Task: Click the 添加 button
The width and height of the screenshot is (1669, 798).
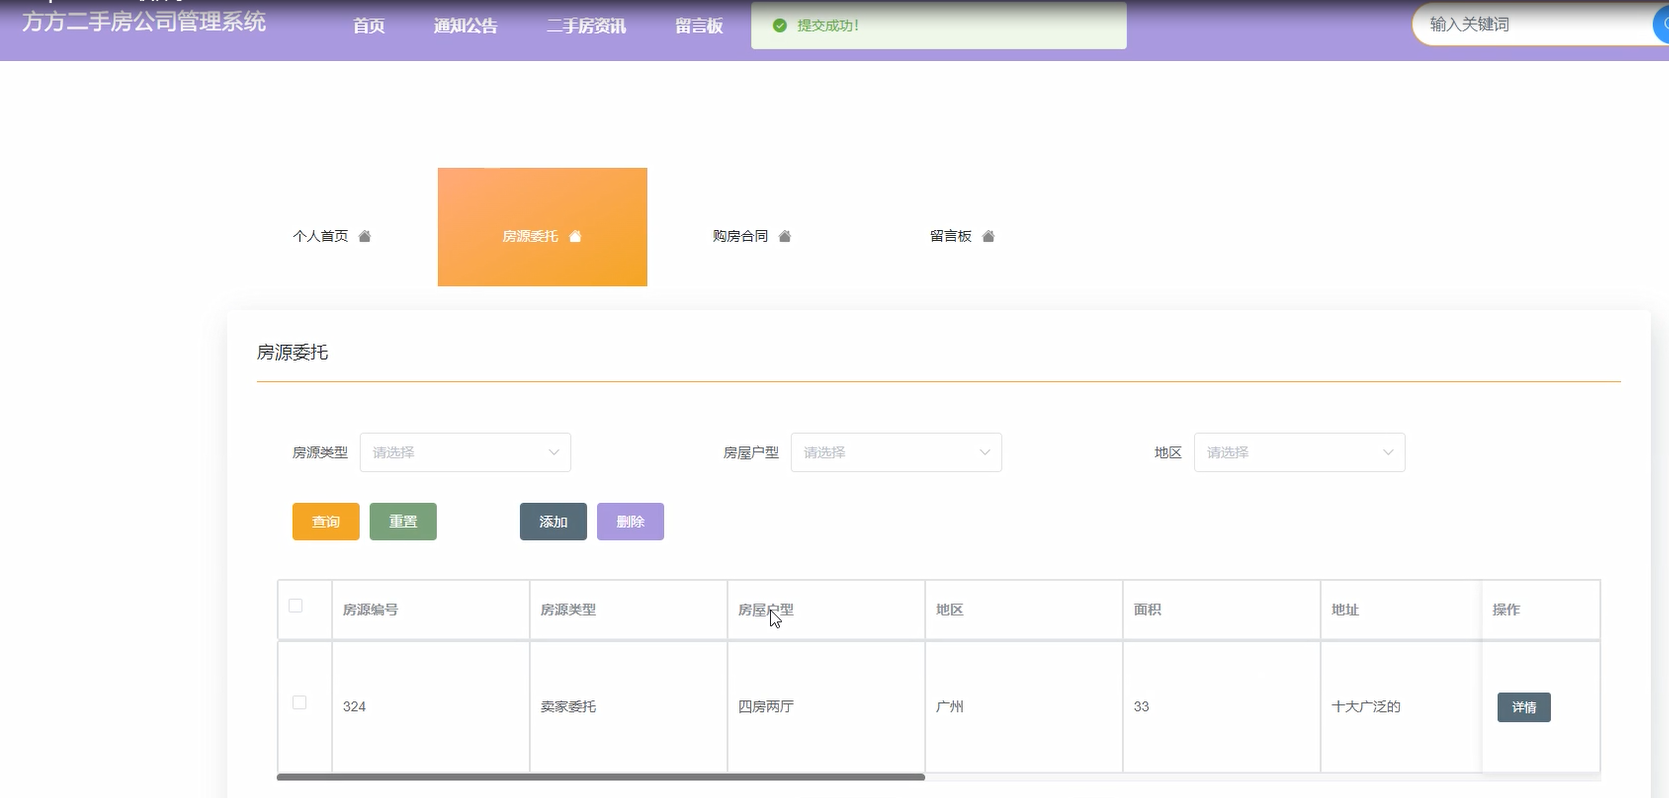Action: point(553,521)
